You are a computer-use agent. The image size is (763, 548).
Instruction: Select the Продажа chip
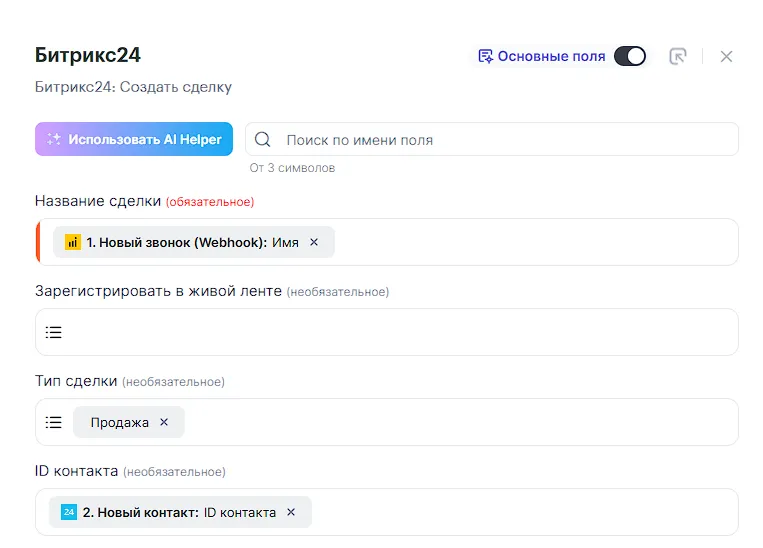(119, 422)
